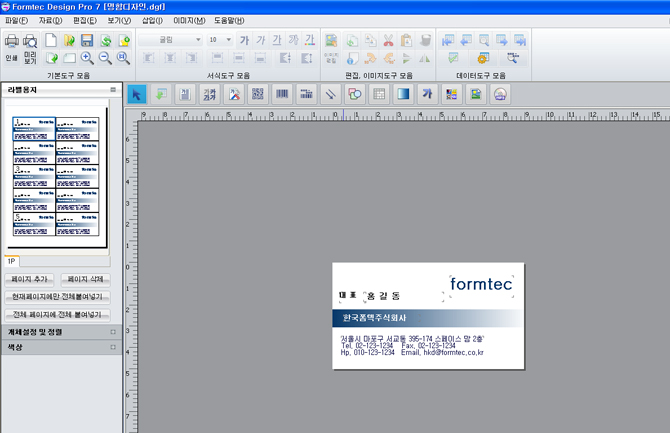The width and height of the screenshot is (670, 433).
Task: Click the green refresh arrows icon
Action: pos(106,40)
